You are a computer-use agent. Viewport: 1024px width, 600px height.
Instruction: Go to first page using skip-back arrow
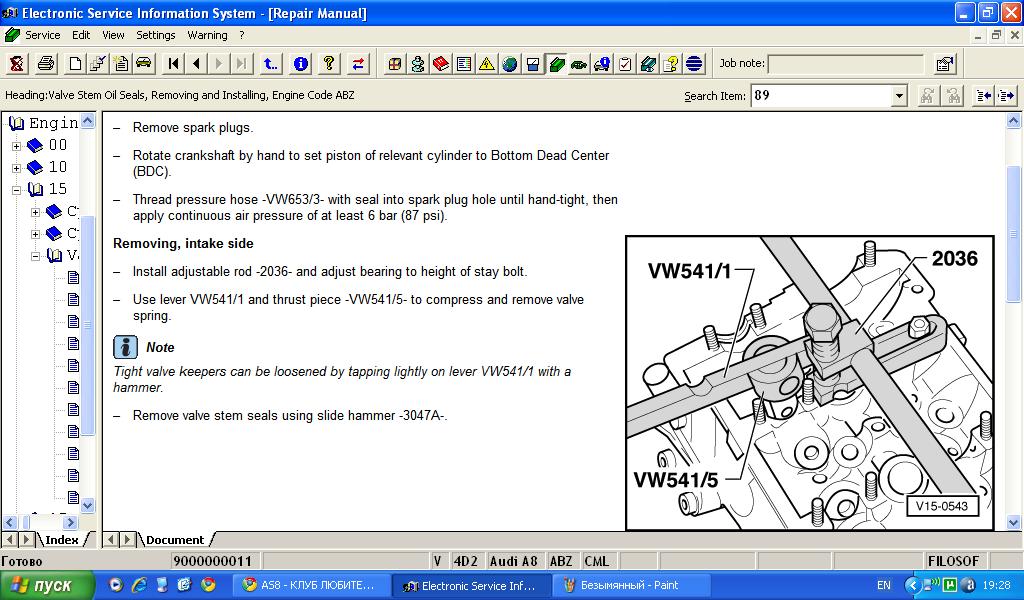click(x=174, y=64)
